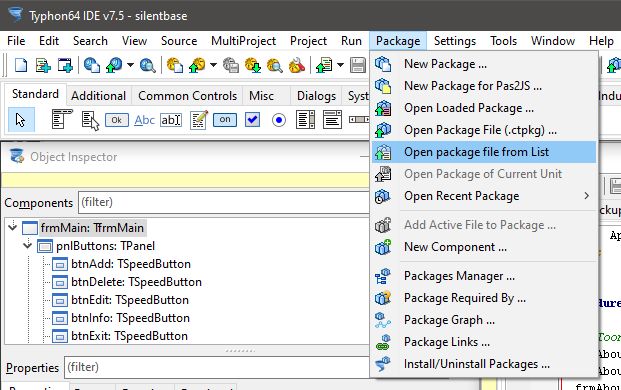Choose Package Required By ...
The width and height of the screenshot is (621, 390).
(484, 298)
